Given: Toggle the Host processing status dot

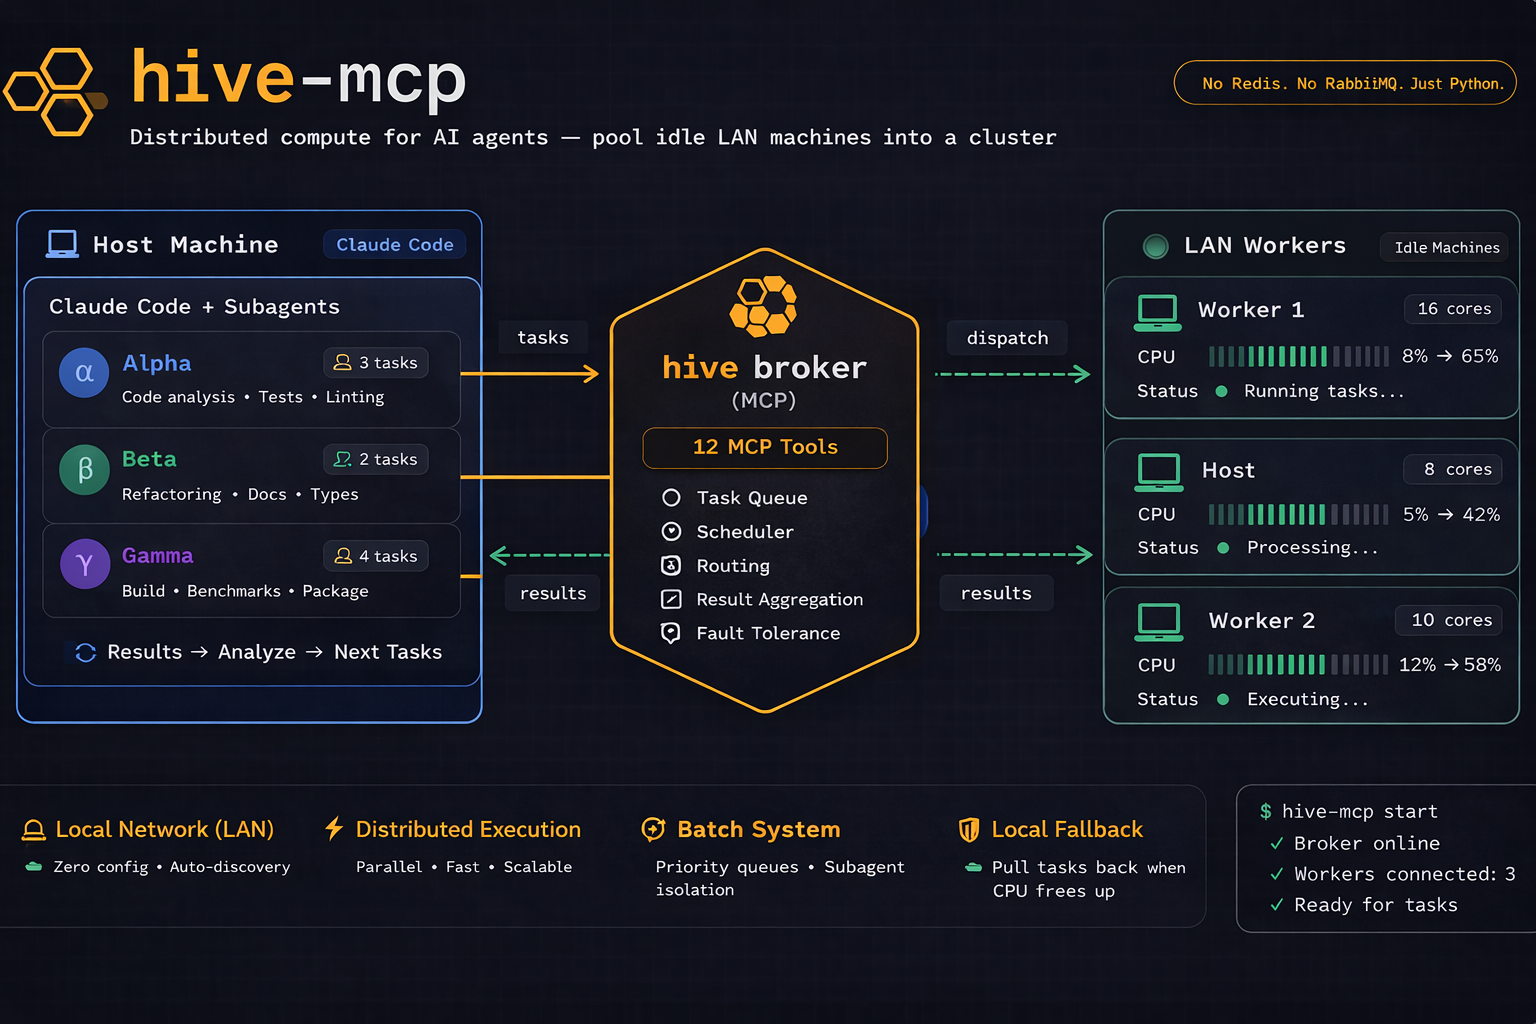Looking at the screenshot, I should 1221,548.
